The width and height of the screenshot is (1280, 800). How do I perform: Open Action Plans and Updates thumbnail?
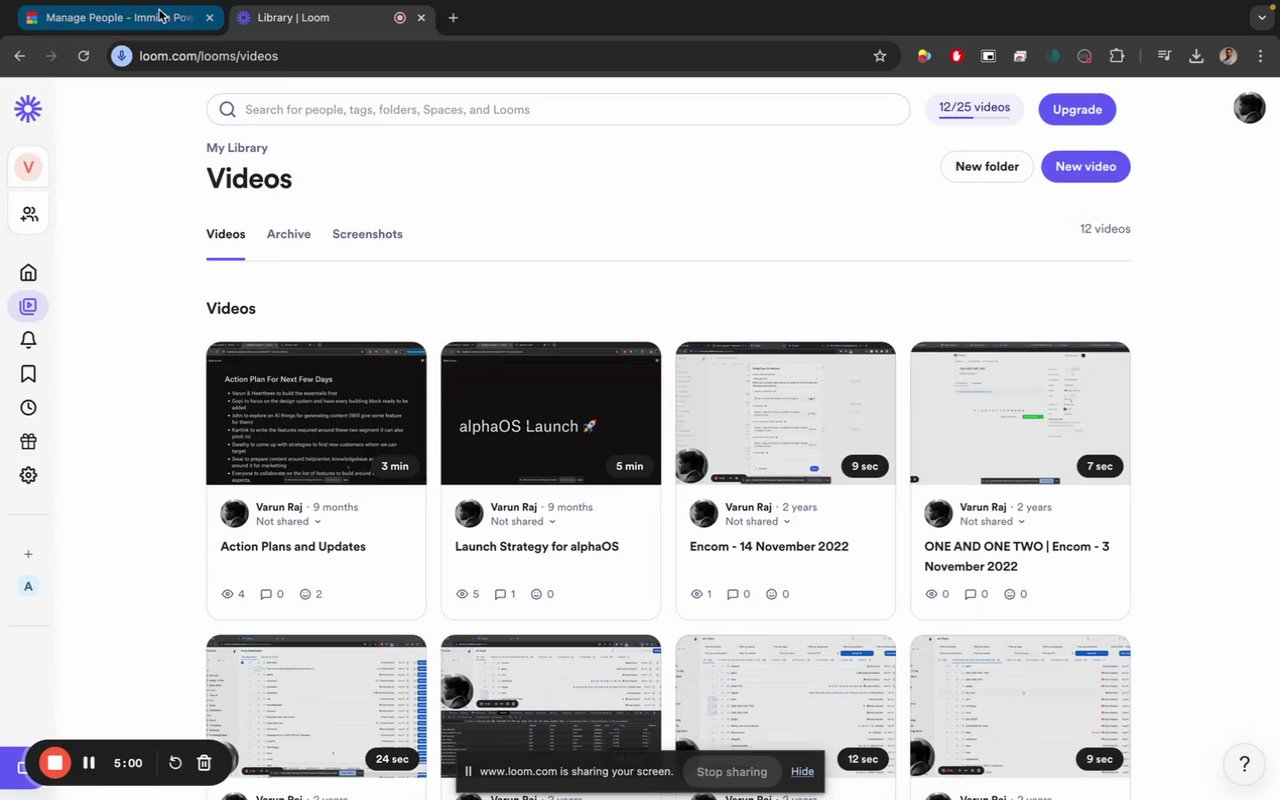316,413
